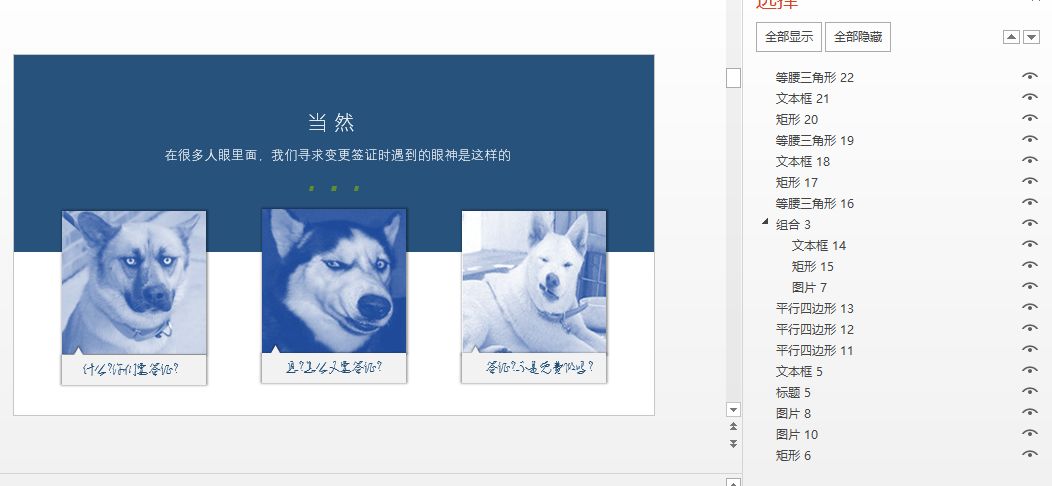Select 文本框 5 list entry

click(799, 371)
